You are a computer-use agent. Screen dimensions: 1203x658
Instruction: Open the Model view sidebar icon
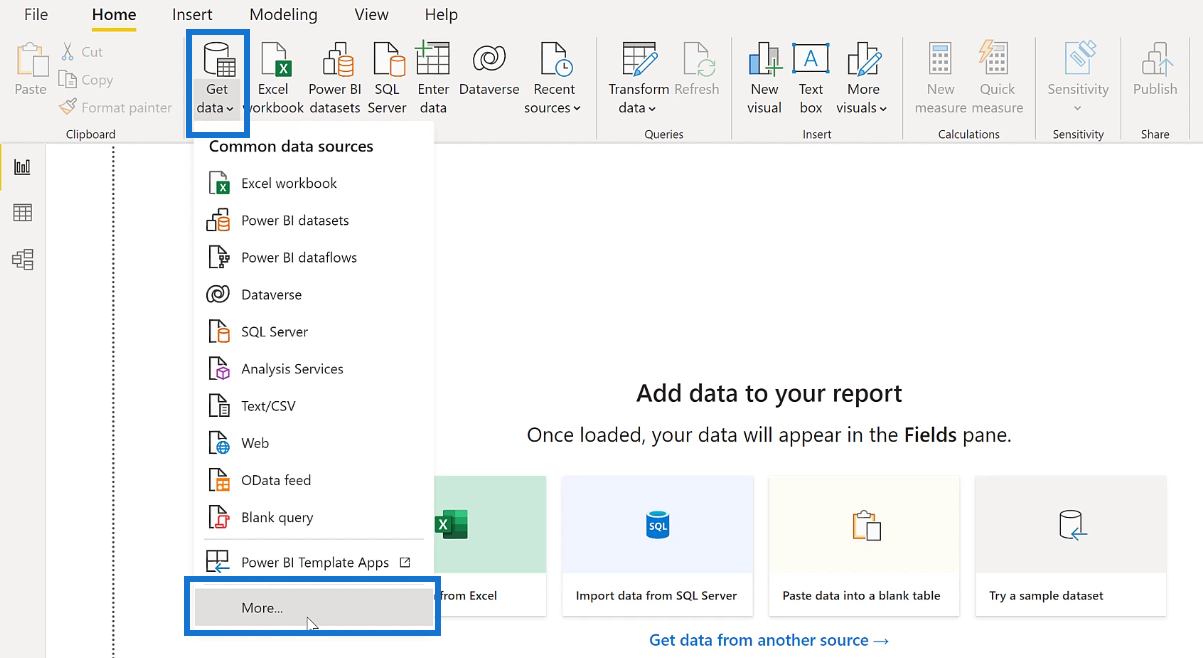pyautogui.click(x=22, y=260)
